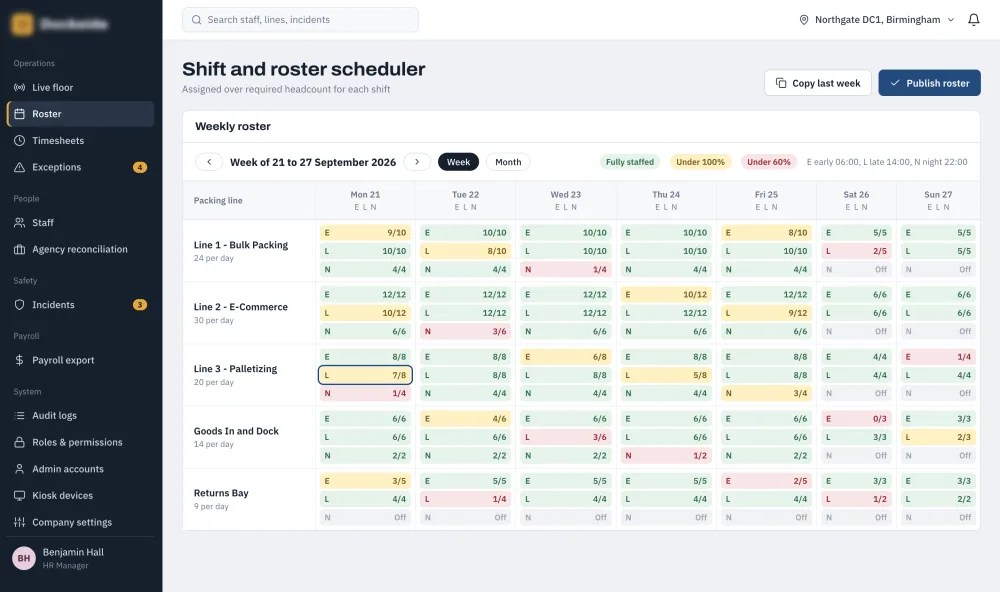Viewport: 1000px width, 592px height.
Task: Select Line 3 Palletizing Monday late 7/8 cell
Action: click(x=365, y=375)
